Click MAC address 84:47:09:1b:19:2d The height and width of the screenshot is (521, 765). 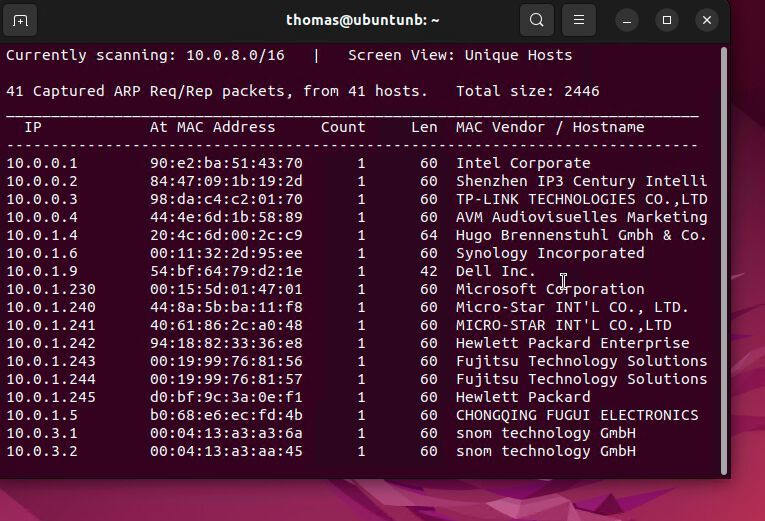[226, 181]
